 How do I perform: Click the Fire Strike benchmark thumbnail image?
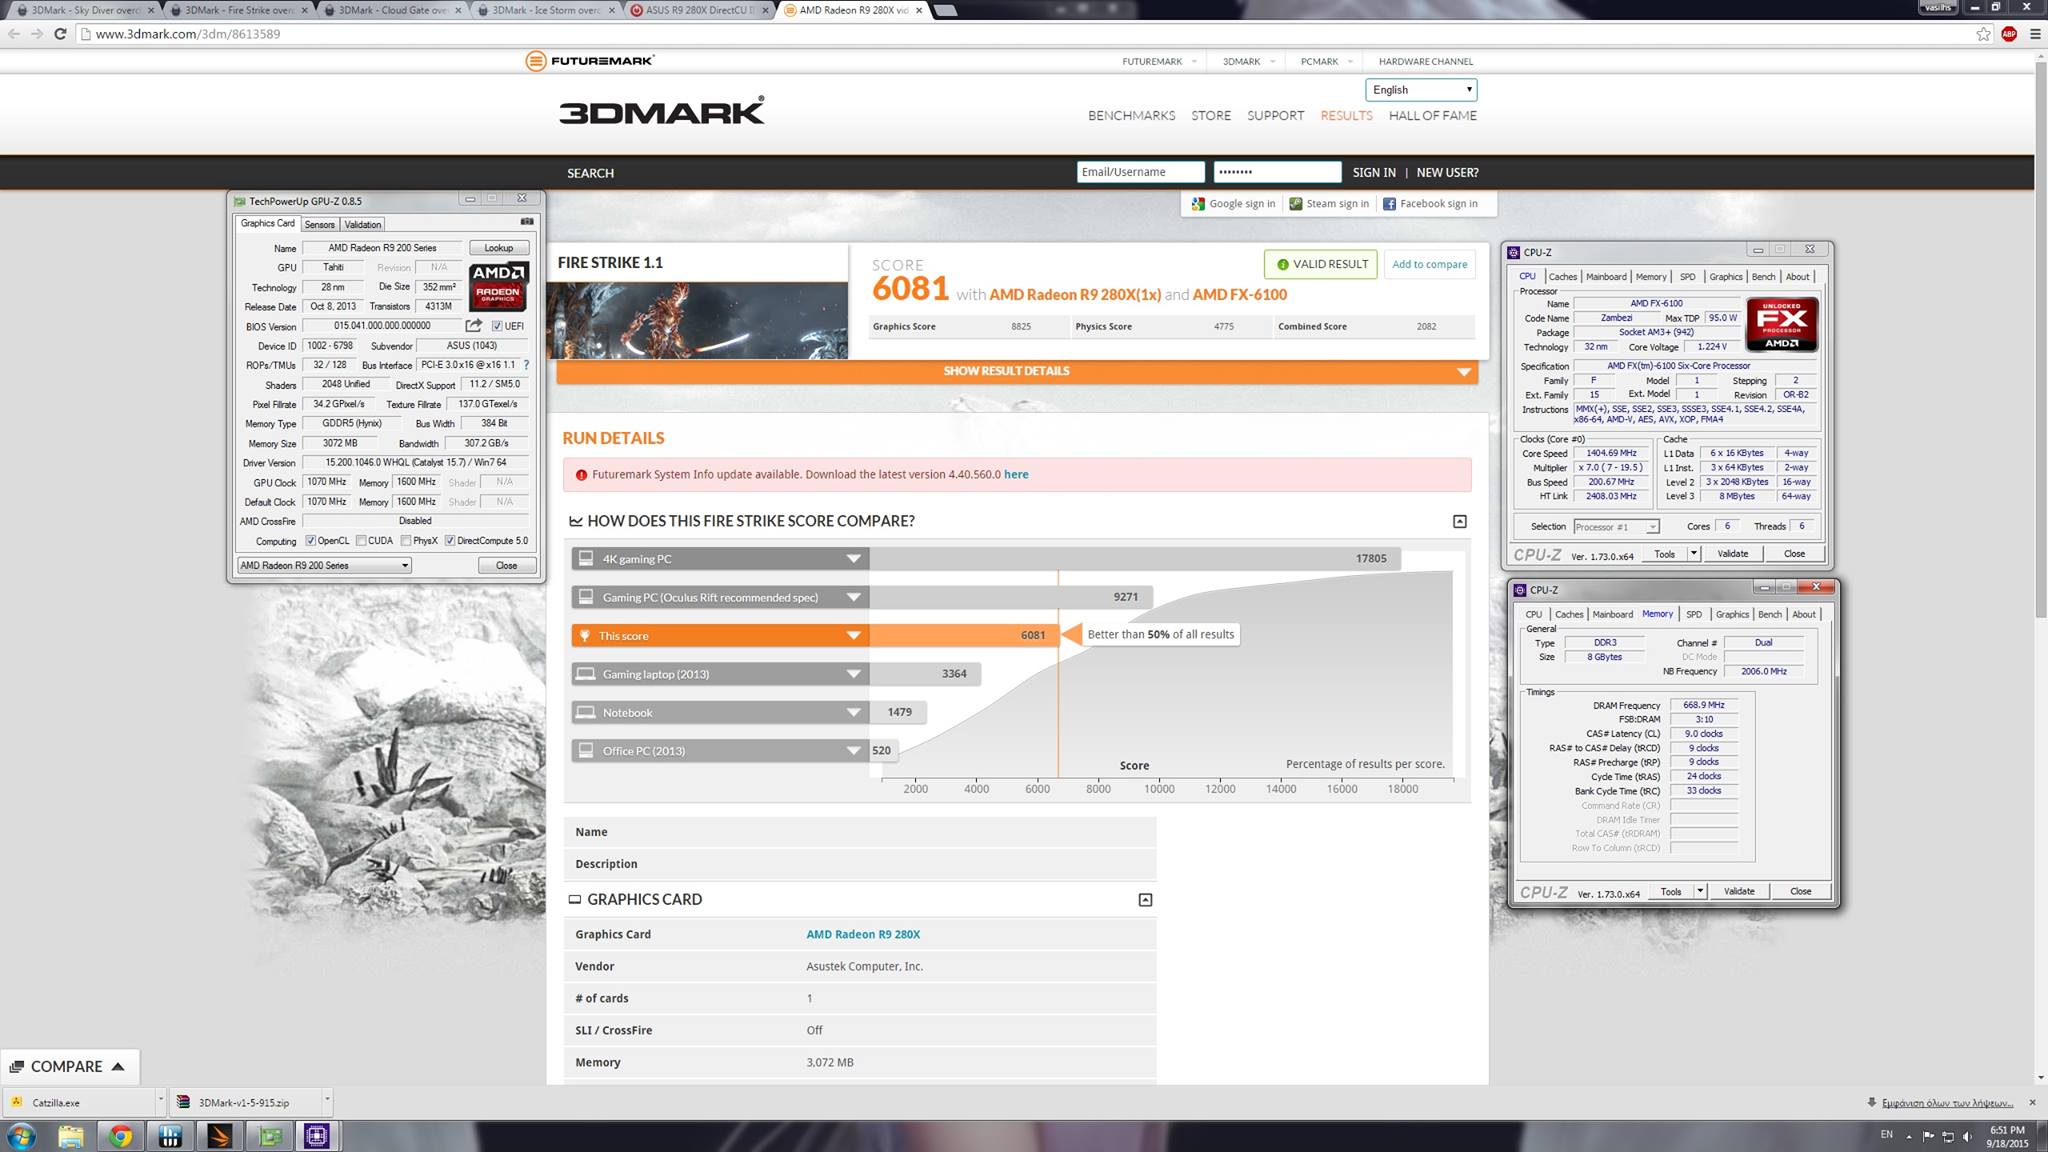(x=697, y=320)
